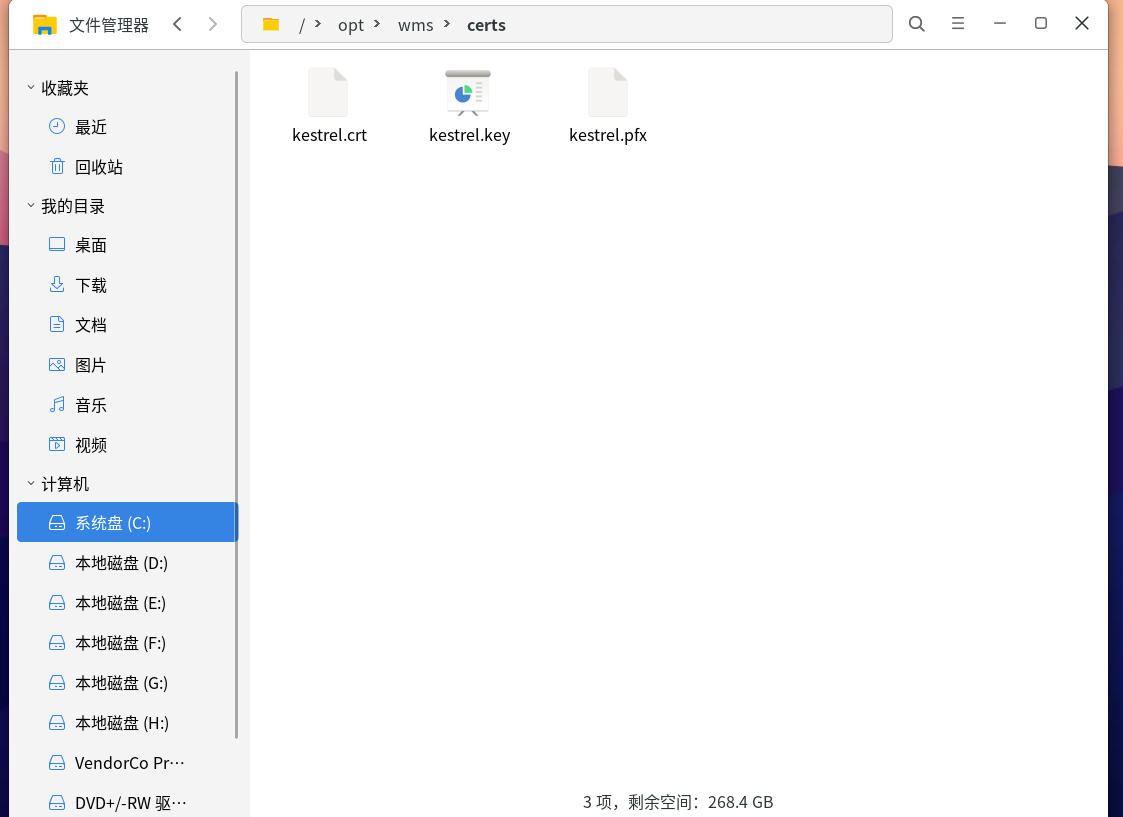The width and height of the screenshot is (1123, 817).
Task: Select the kestrel.key file icon
Action: (468, 93)
